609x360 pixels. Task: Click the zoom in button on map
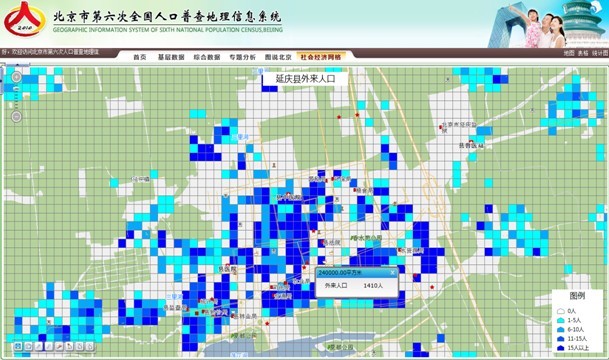coord(16,77)
